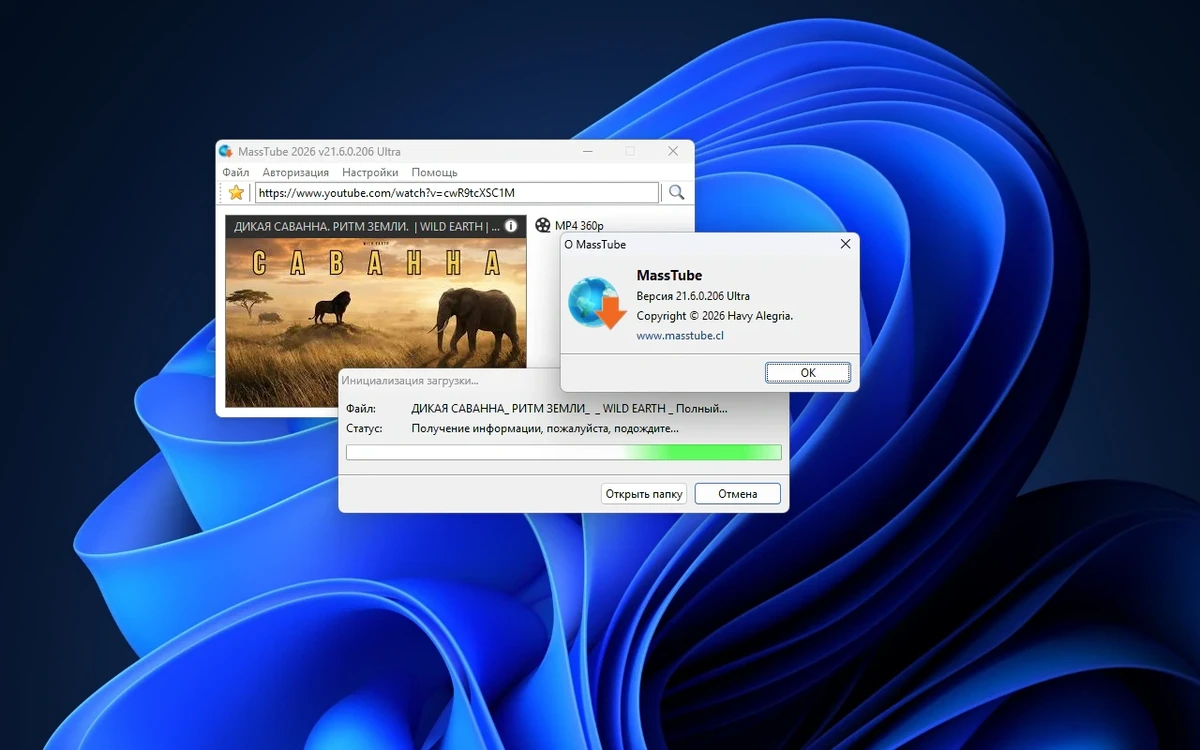
Task: Click the bold MassTube heading in About dialog
Action: pos(669,275)
